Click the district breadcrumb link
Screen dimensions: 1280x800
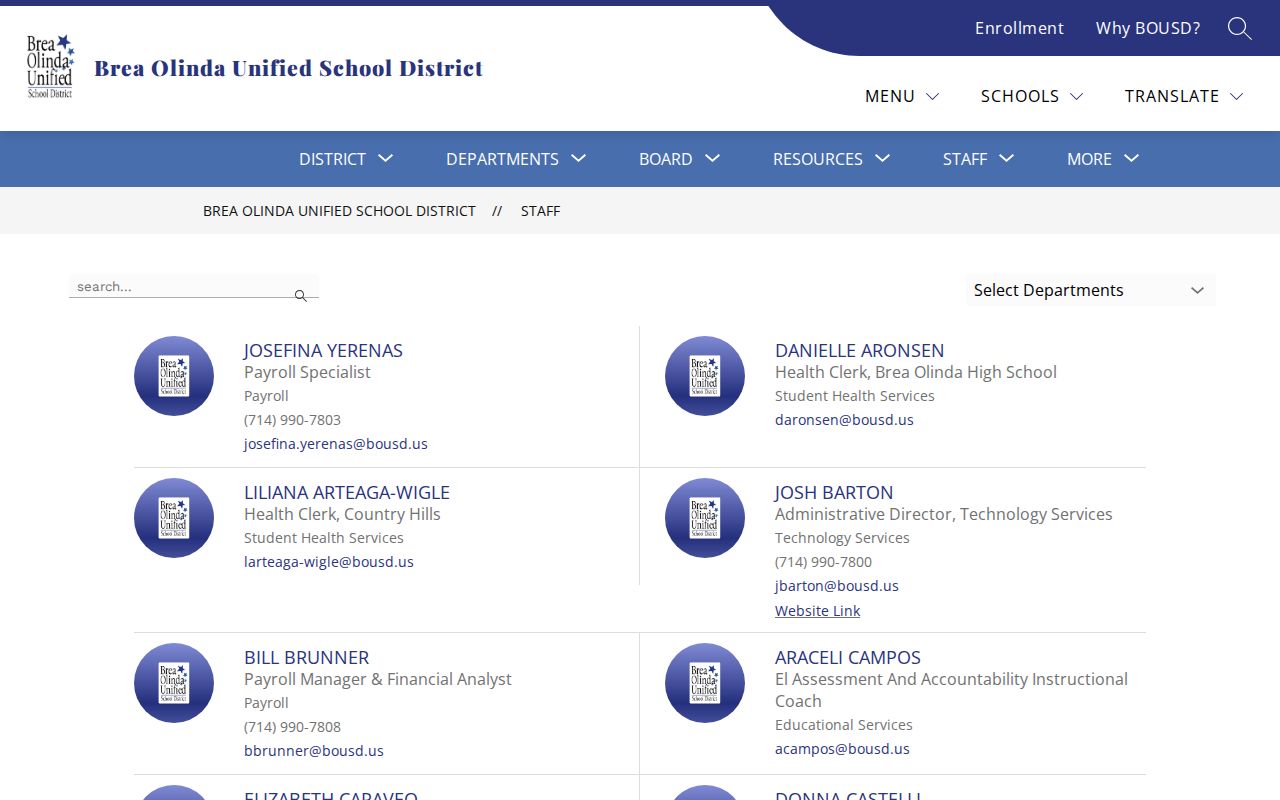(x=339, y=211)
